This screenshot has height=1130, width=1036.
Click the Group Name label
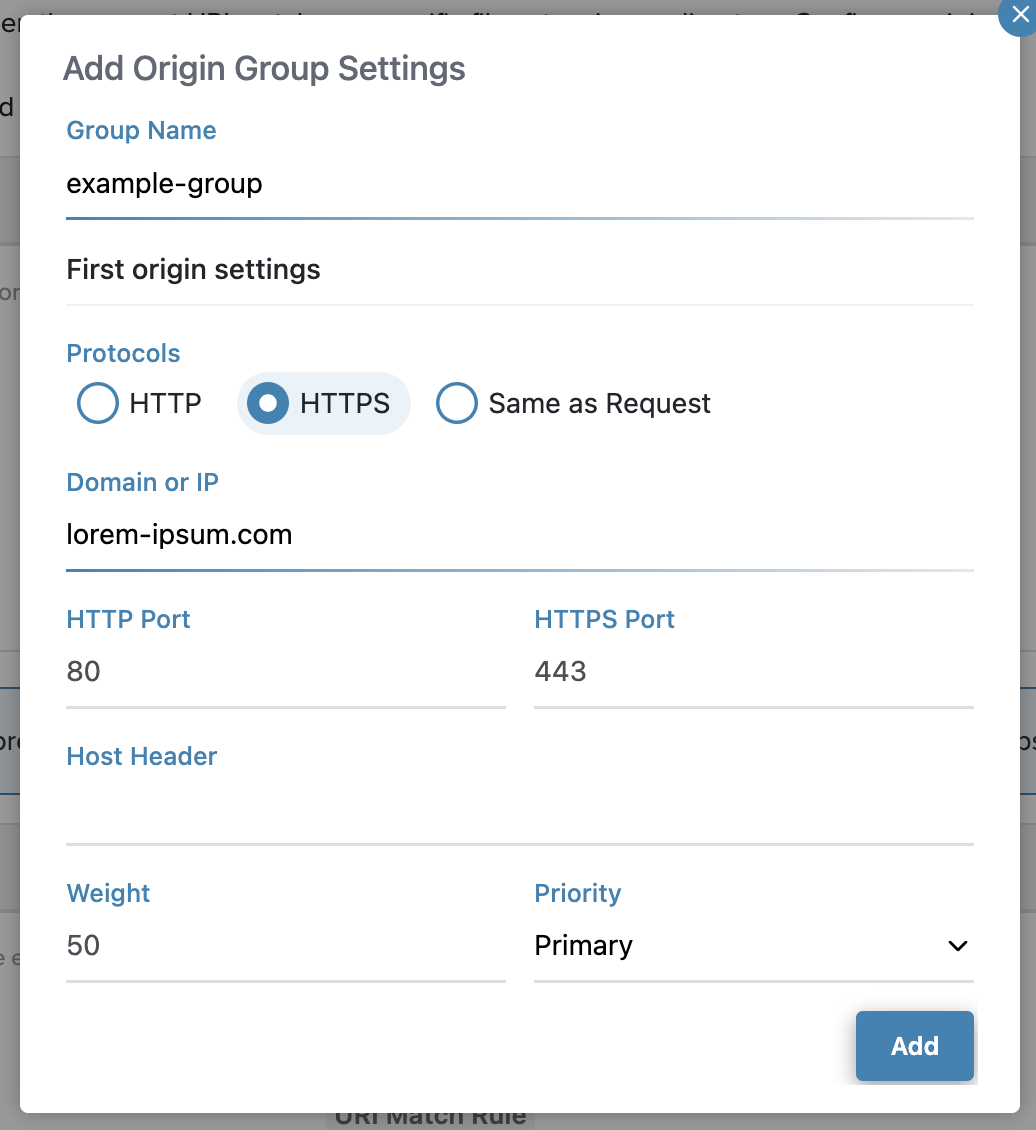141,131
